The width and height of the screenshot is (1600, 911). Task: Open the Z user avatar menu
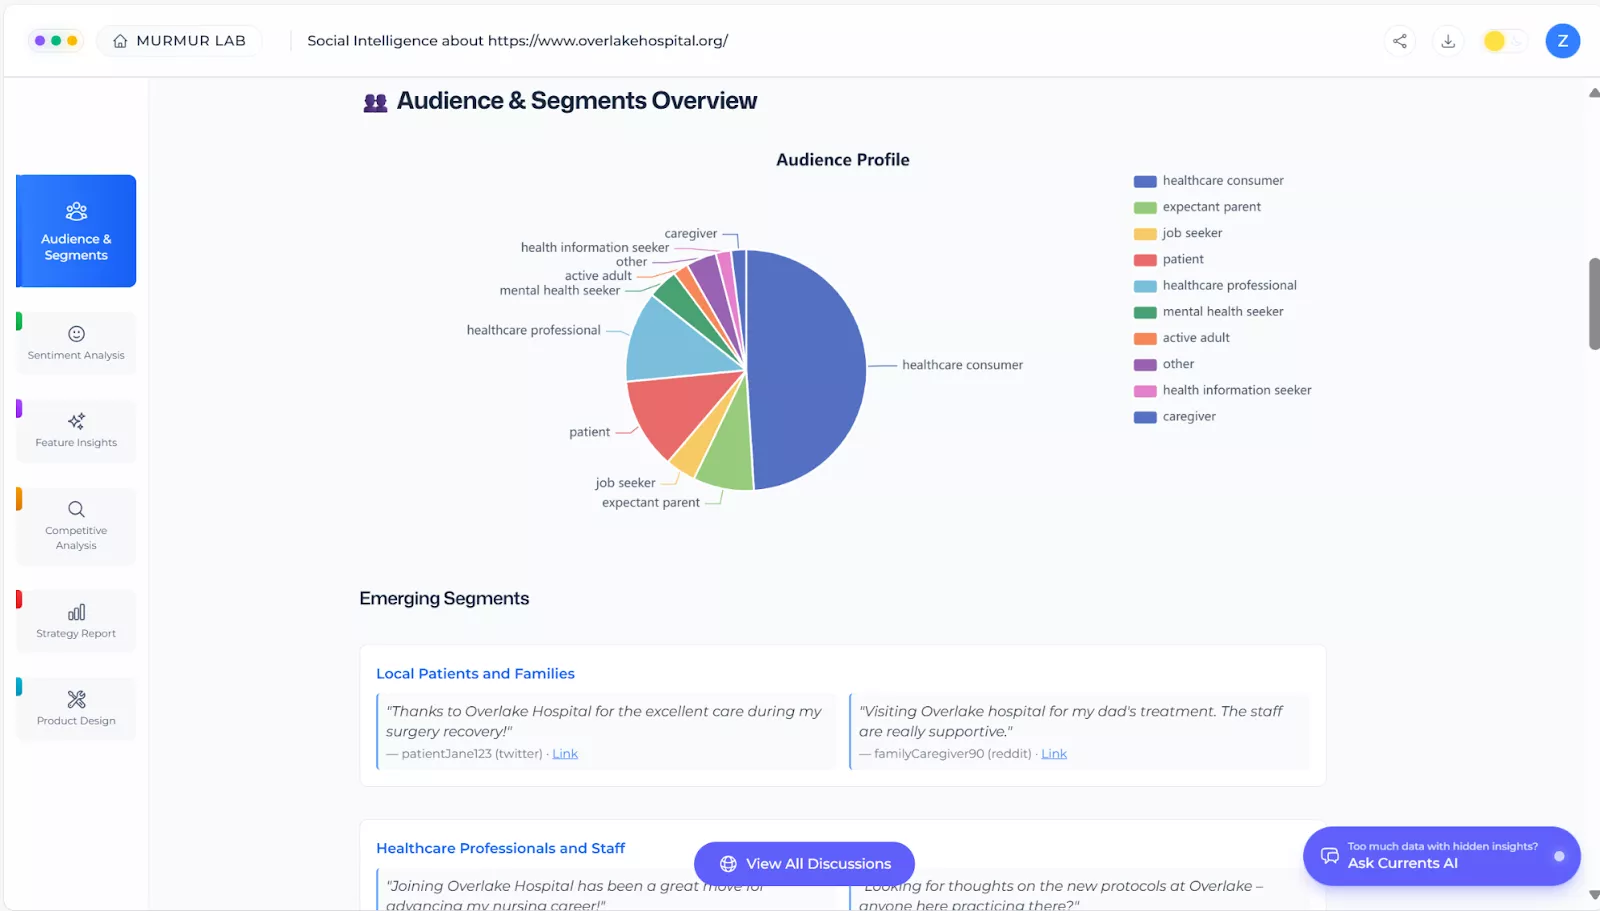coord(1562,41)
